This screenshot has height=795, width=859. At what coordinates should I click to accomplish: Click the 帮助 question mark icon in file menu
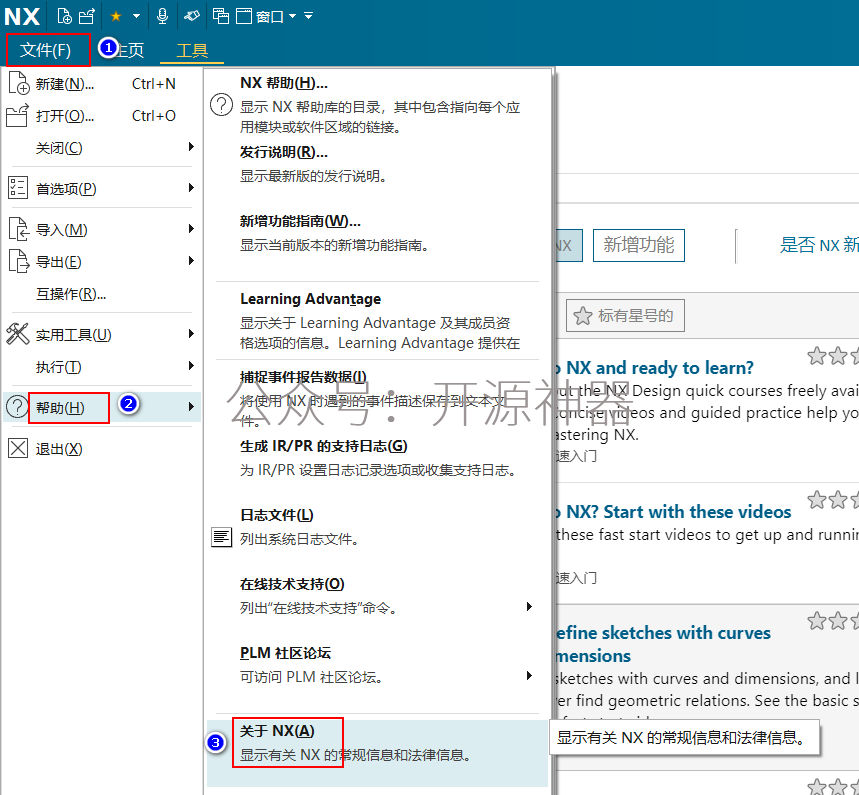tap(17, 407)
